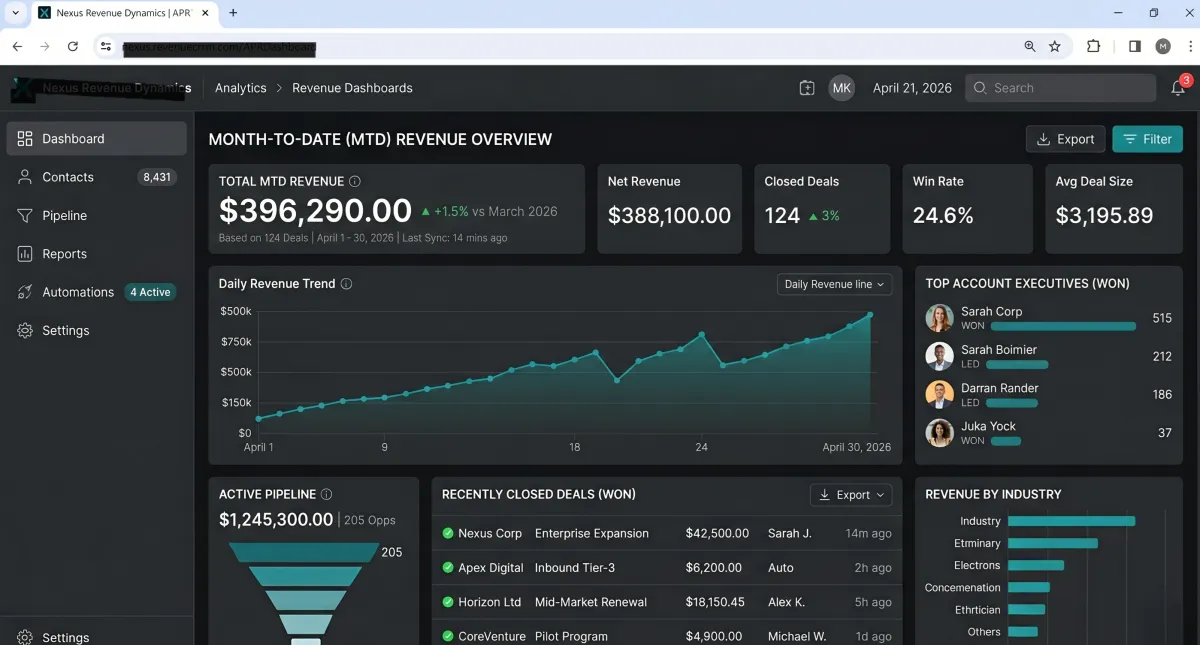Click into the Search field
The image size is (1200, 645).
1060,88
